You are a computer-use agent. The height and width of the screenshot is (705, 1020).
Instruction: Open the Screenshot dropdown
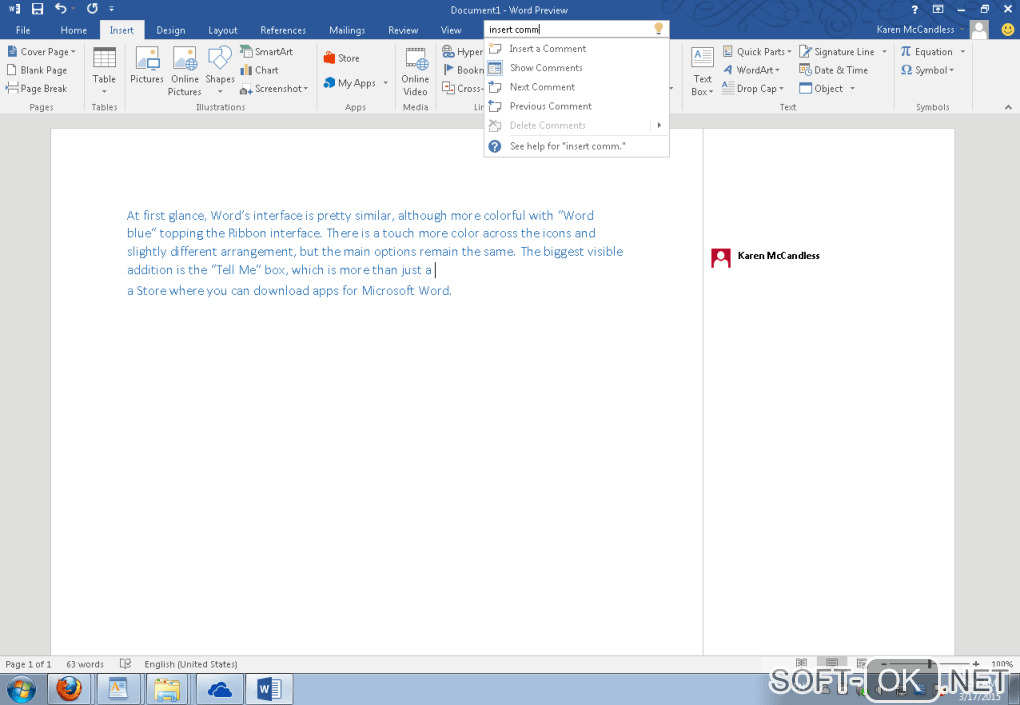(274, 88)
